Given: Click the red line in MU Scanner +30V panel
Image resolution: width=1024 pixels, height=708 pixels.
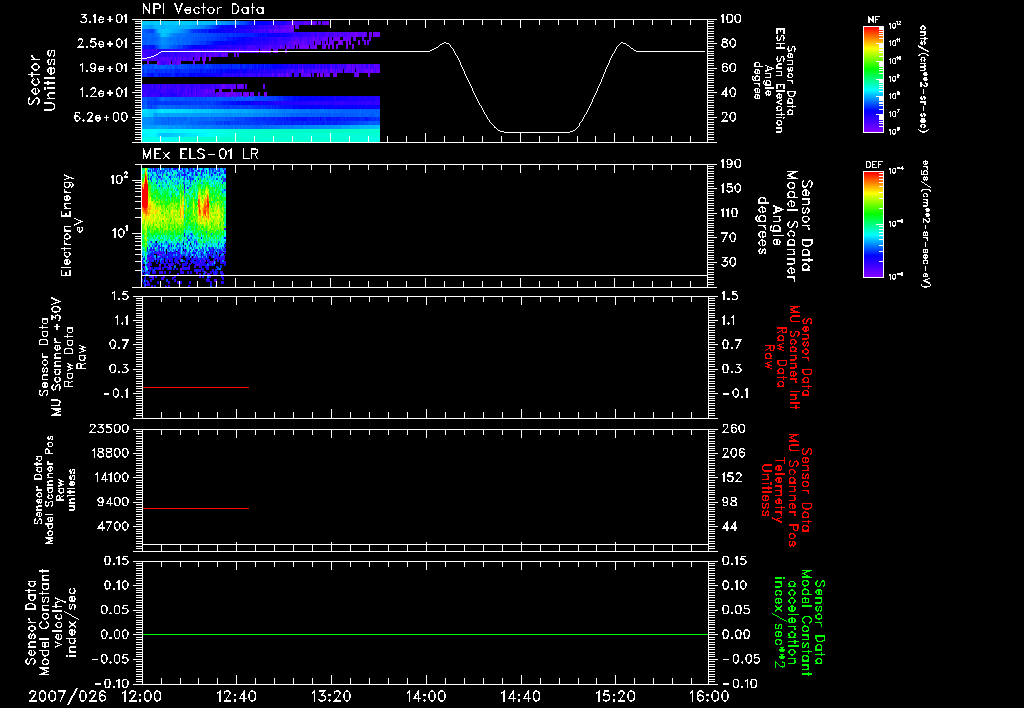Looking at the screenshot, I should (x=195, y=387).
